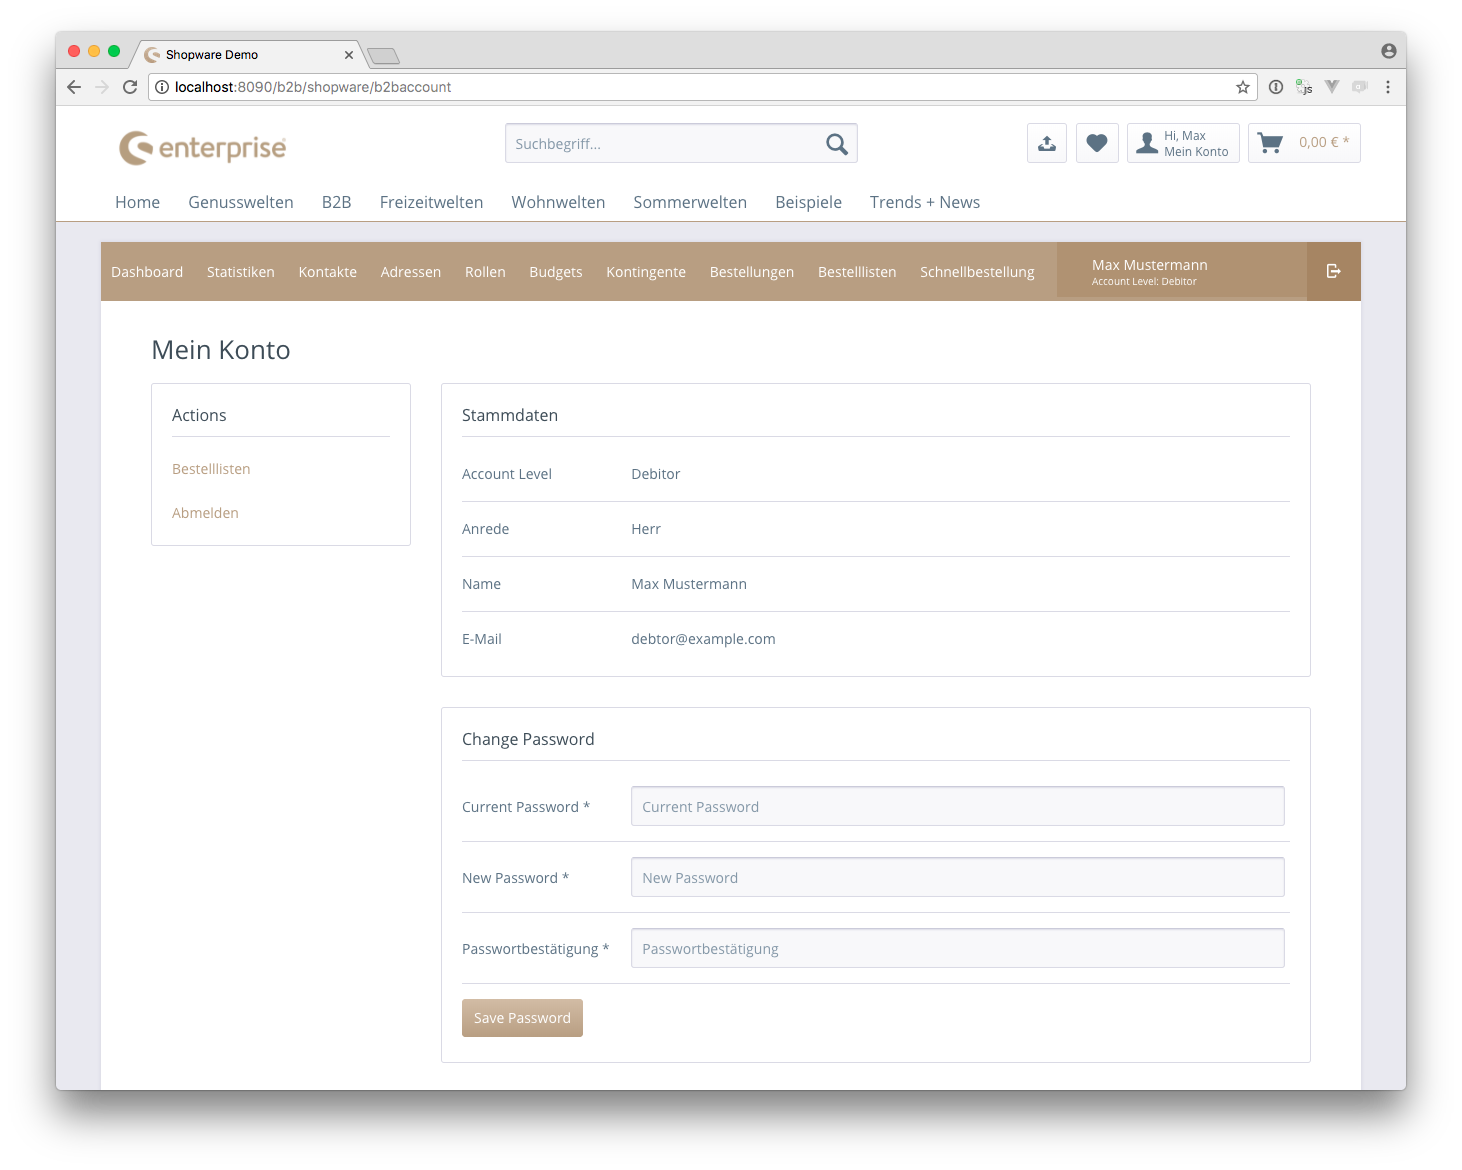
Task: Go to the Schnellbestellung tab
Action: pos(977,272)
